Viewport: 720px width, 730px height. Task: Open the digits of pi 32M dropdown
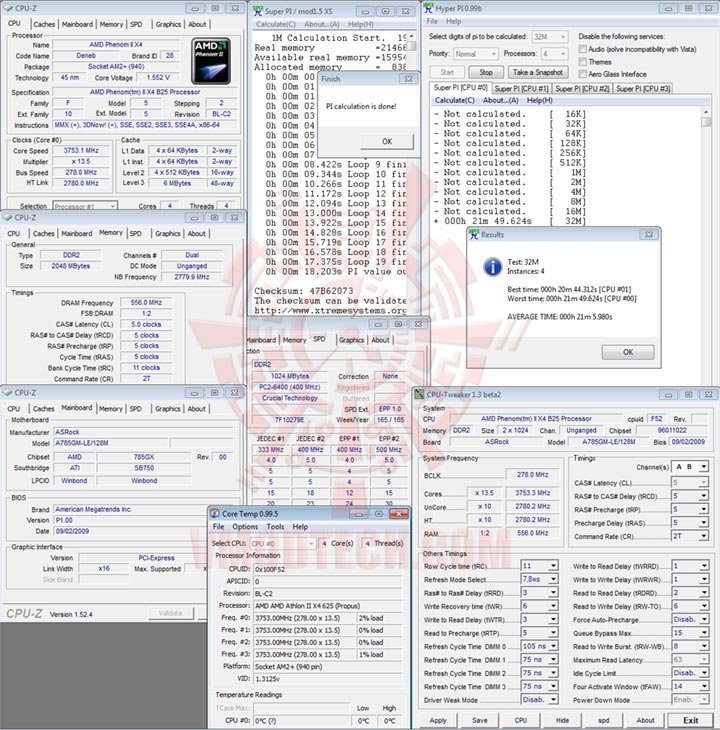click(x=549, y=36)
